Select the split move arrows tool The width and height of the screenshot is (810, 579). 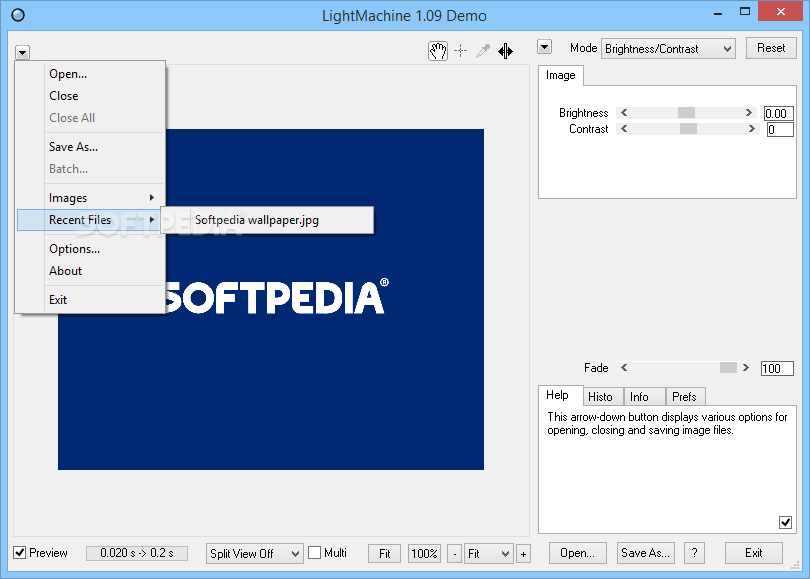click(505, 51)
